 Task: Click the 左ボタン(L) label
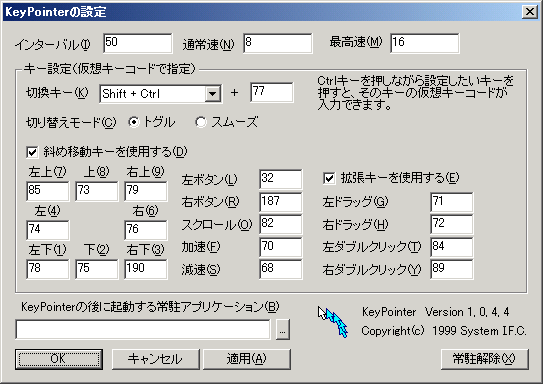(210, 180)
